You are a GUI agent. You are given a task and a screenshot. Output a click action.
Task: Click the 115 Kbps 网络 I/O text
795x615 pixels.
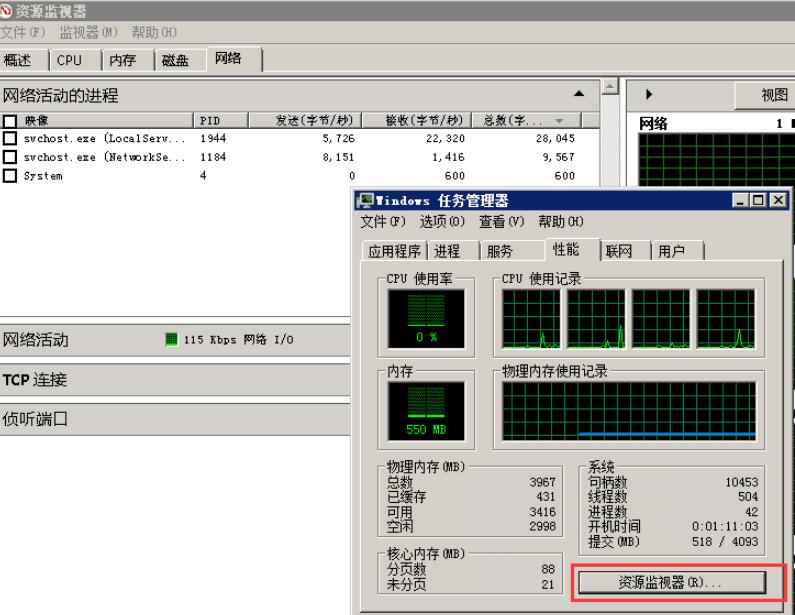pos(238,340)
